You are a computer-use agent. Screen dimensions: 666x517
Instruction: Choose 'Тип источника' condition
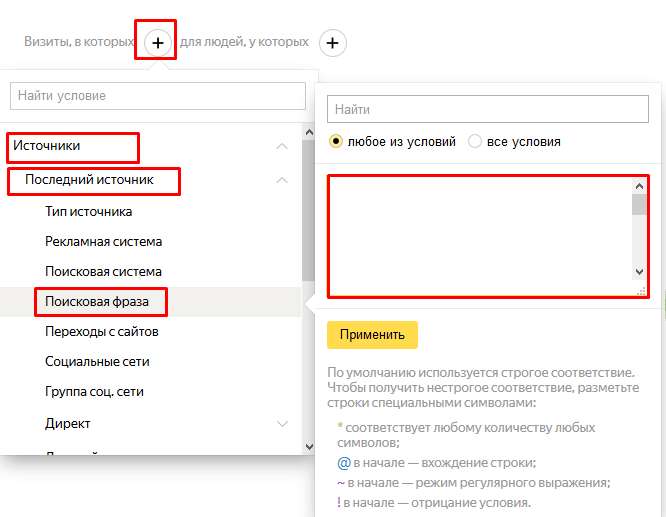click(88, 212)
